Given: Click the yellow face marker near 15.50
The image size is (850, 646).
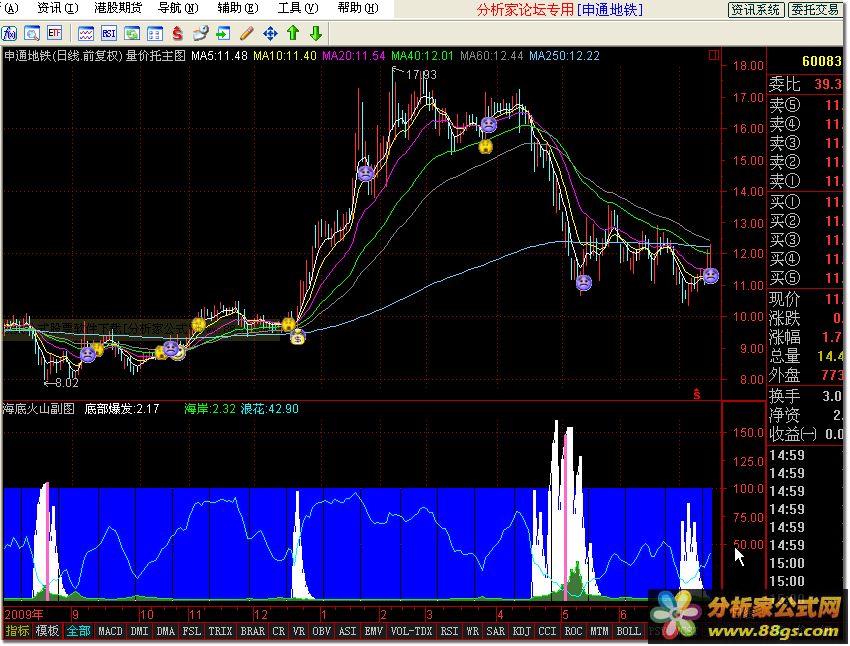Looking at the screenshot, I should coord(486,146).
